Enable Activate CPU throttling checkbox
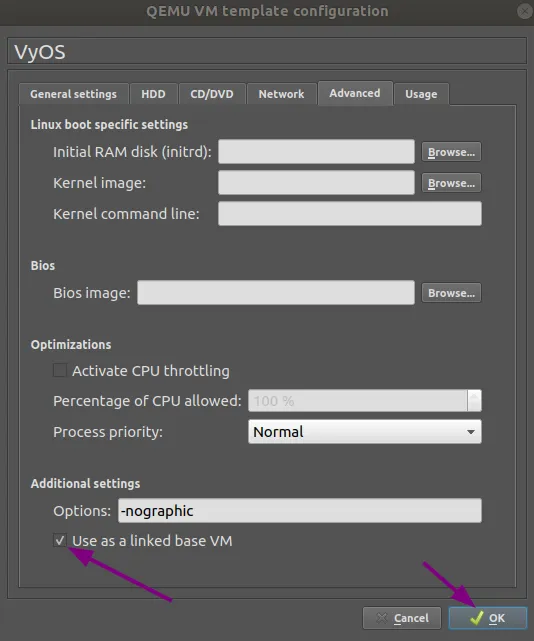534x641 pixels. pyautogui.click(x=60, y=370)
